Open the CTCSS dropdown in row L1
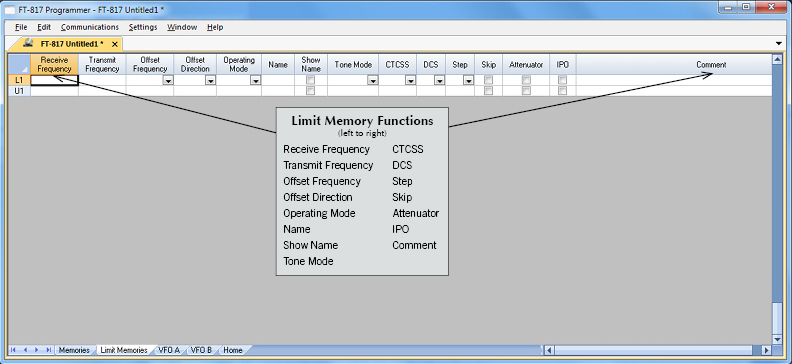This screenshot has height=364, width=792. [x=411, y=80]
